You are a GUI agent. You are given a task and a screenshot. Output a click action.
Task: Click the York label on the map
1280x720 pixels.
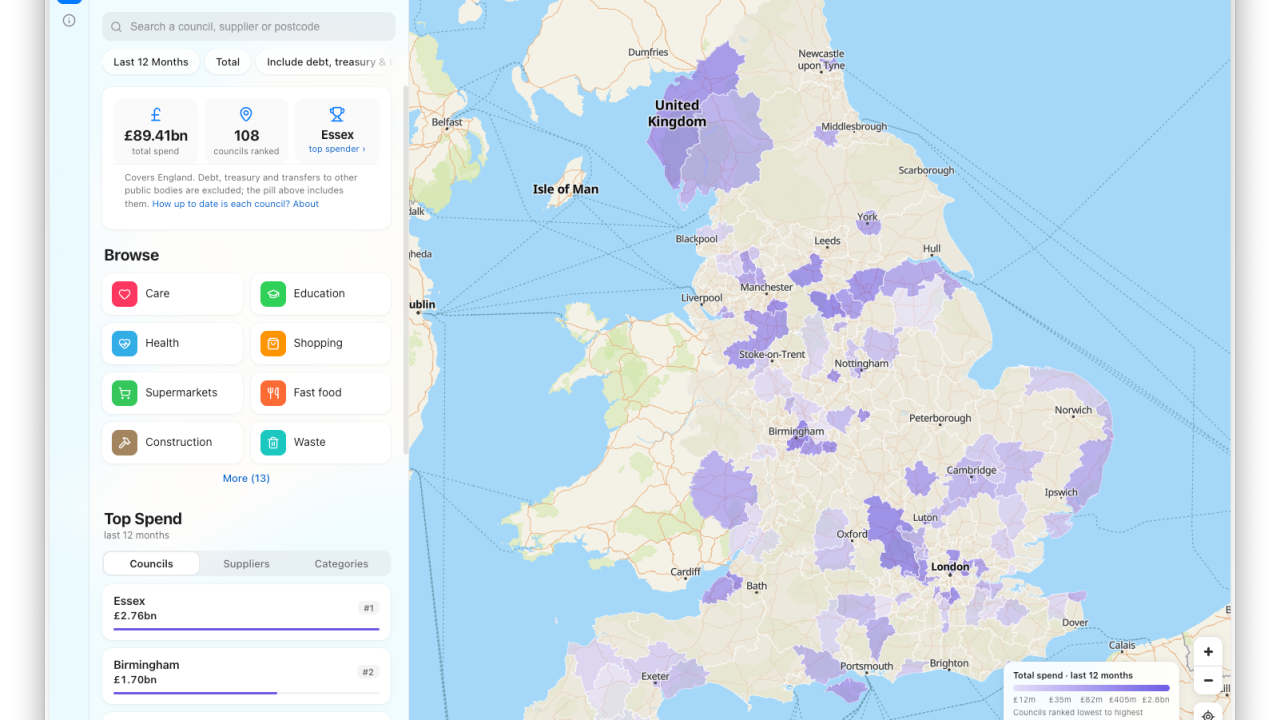click(867, 217)
